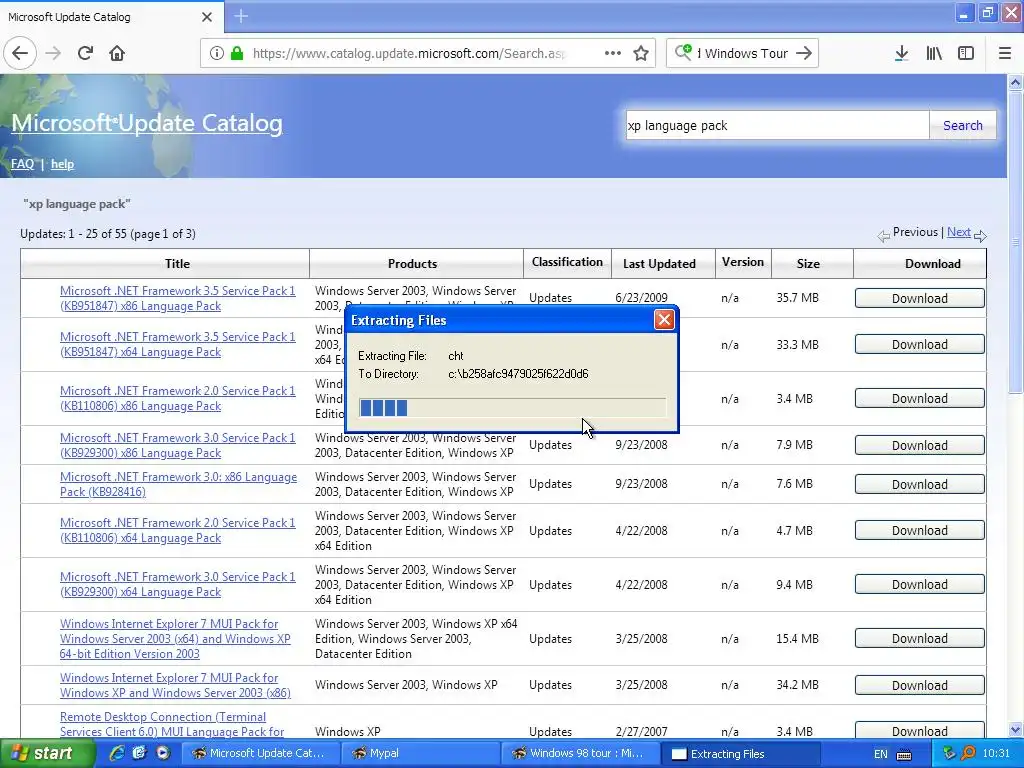Download the 35.7 MB .NET 3.5 x86 pack

[920, 298]
